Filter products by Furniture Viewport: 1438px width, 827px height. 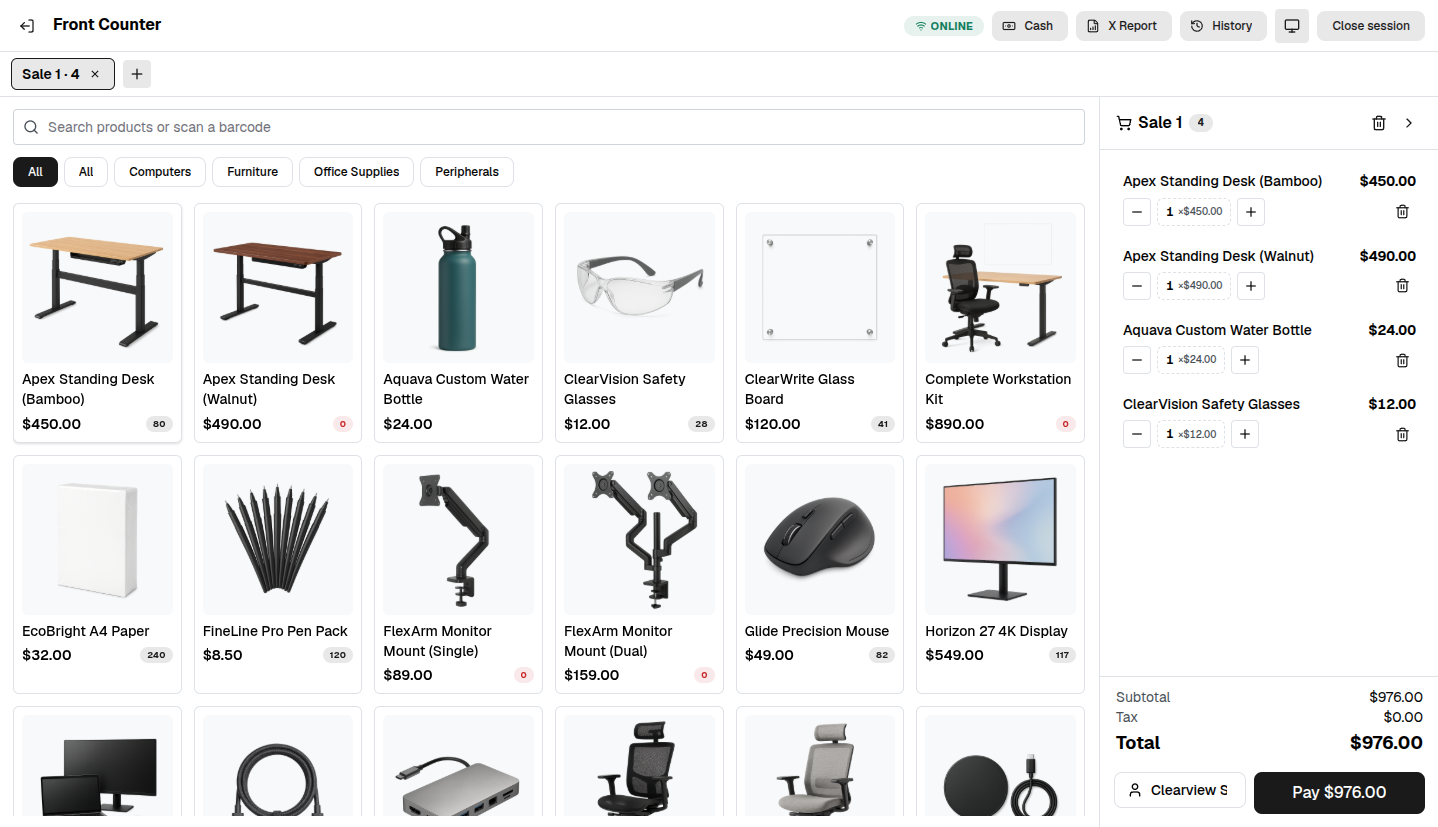click(252, 172)
